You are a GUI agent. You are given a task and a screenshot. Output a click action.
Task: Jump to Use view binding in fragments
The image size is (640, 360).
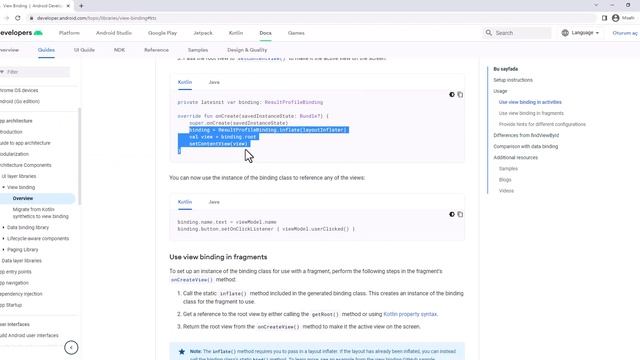(x=531, y=113)
